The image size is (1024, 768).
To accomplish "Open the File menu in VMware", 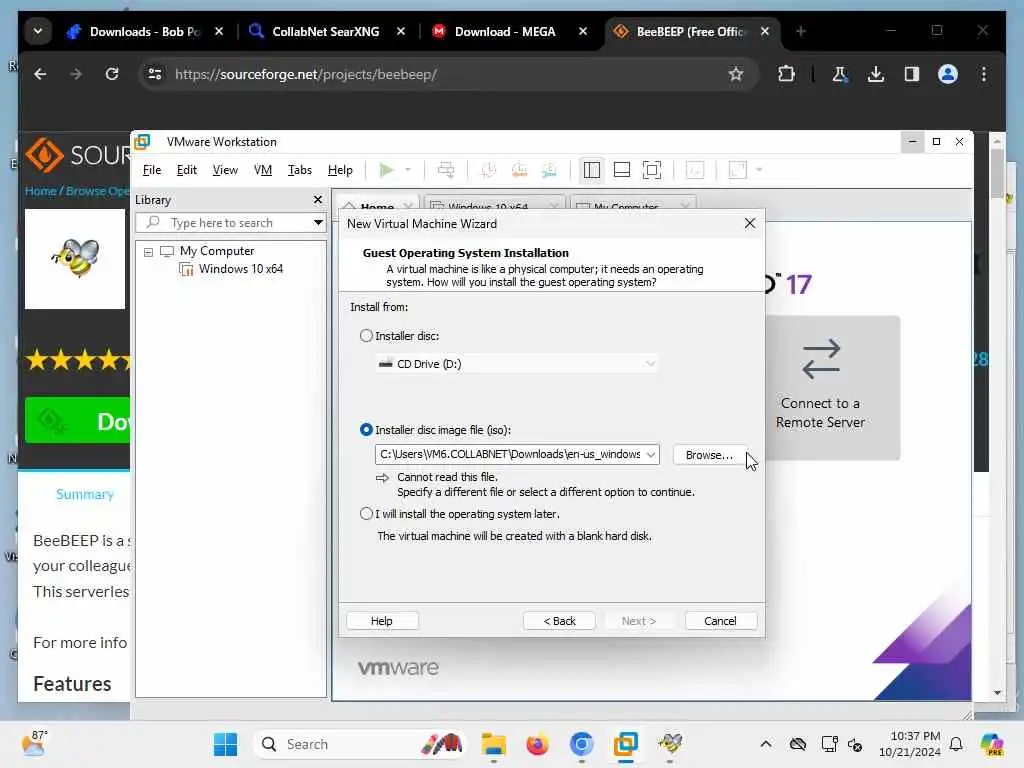I will (152, 170).
